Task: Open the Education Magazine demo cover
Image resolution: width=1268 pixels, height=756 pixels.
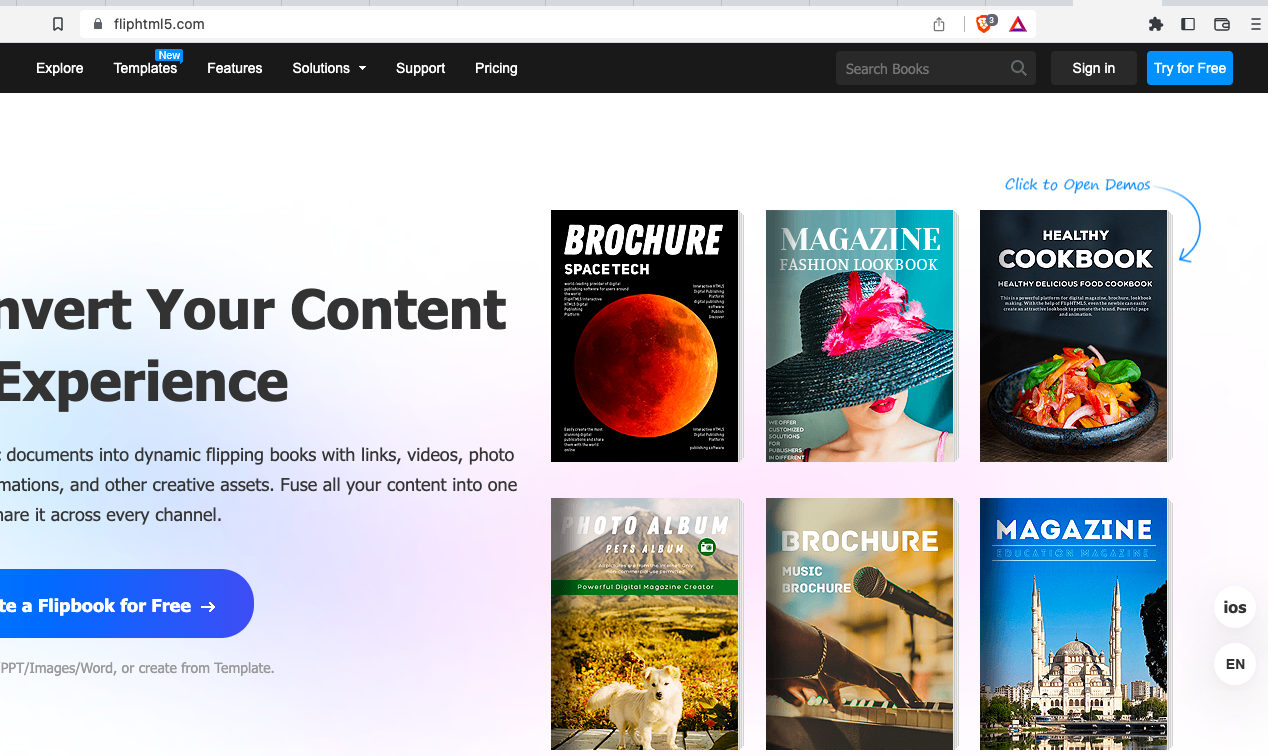Action: point(1074,624)
